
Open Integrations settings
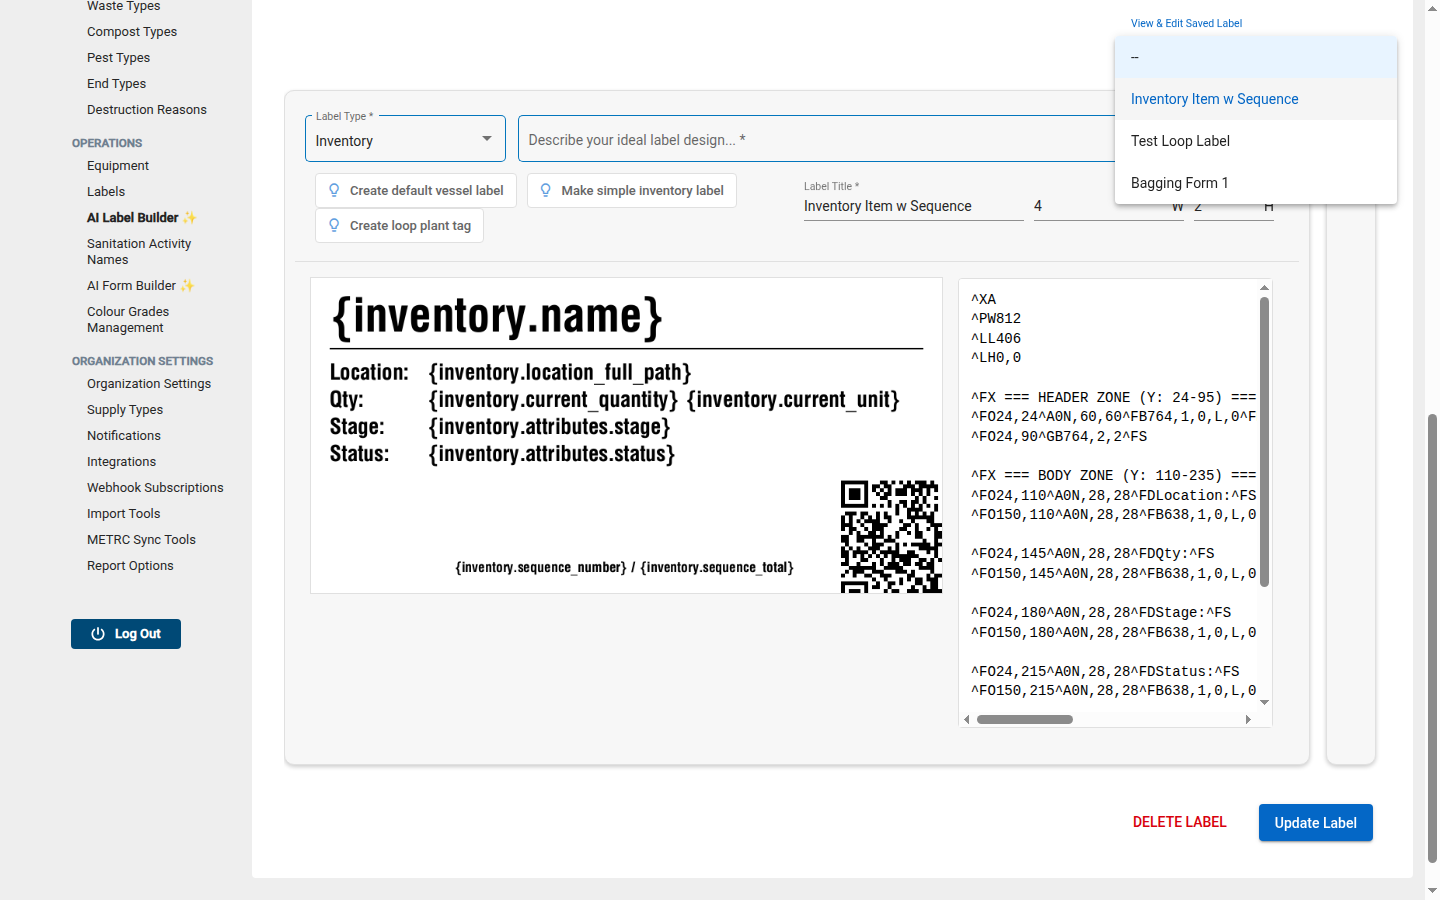pyautogui.click(x=121, y=462)
